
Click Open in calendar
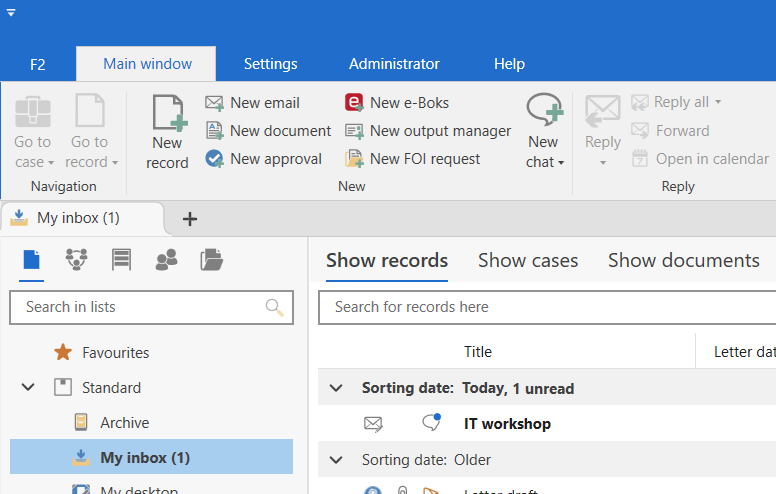click(x=700, y=159)
